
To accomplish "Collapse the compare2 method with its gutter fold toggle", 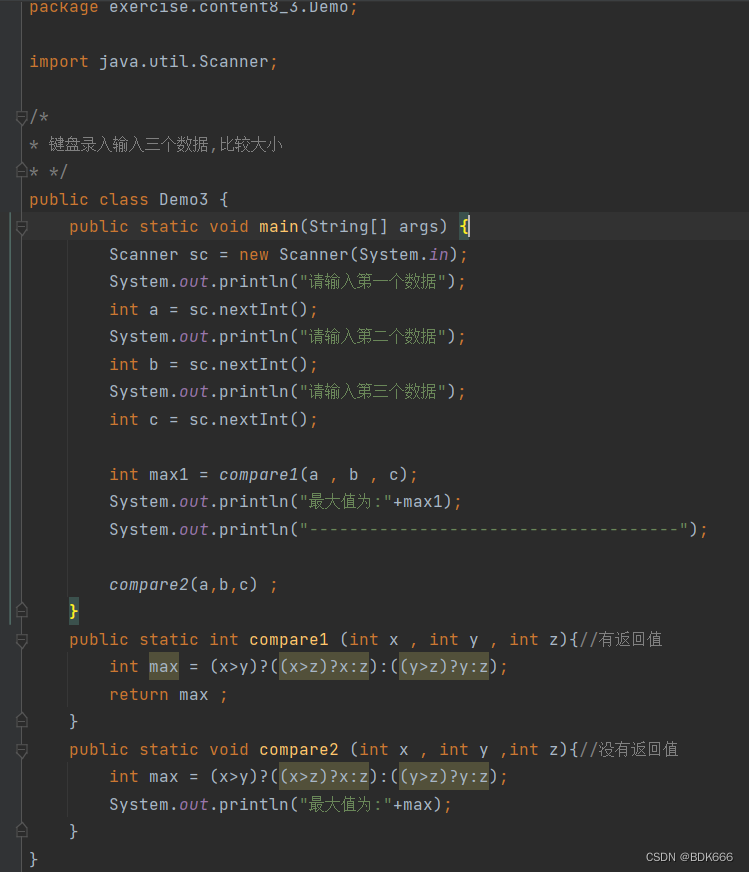I will point(22,751).
